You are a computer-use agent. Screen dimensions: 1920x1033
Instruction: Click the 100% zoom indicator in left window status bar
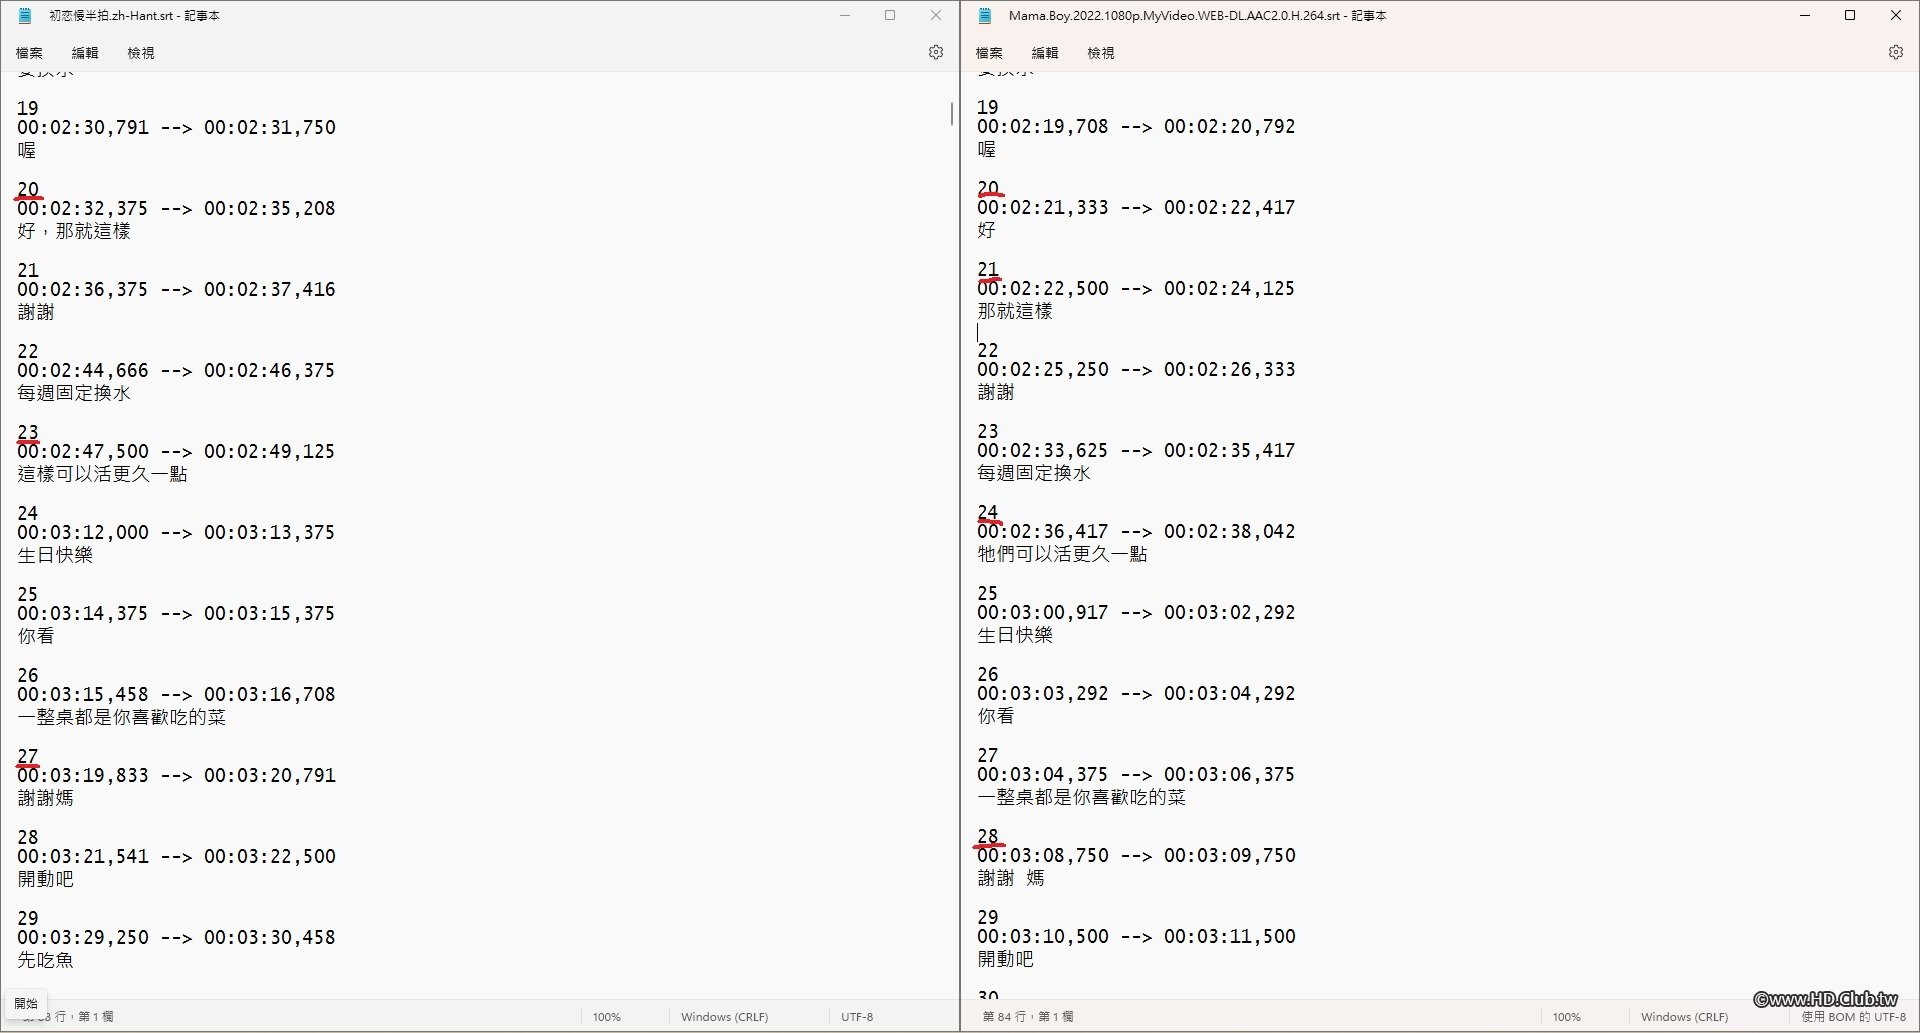[x=607, y=1017]
